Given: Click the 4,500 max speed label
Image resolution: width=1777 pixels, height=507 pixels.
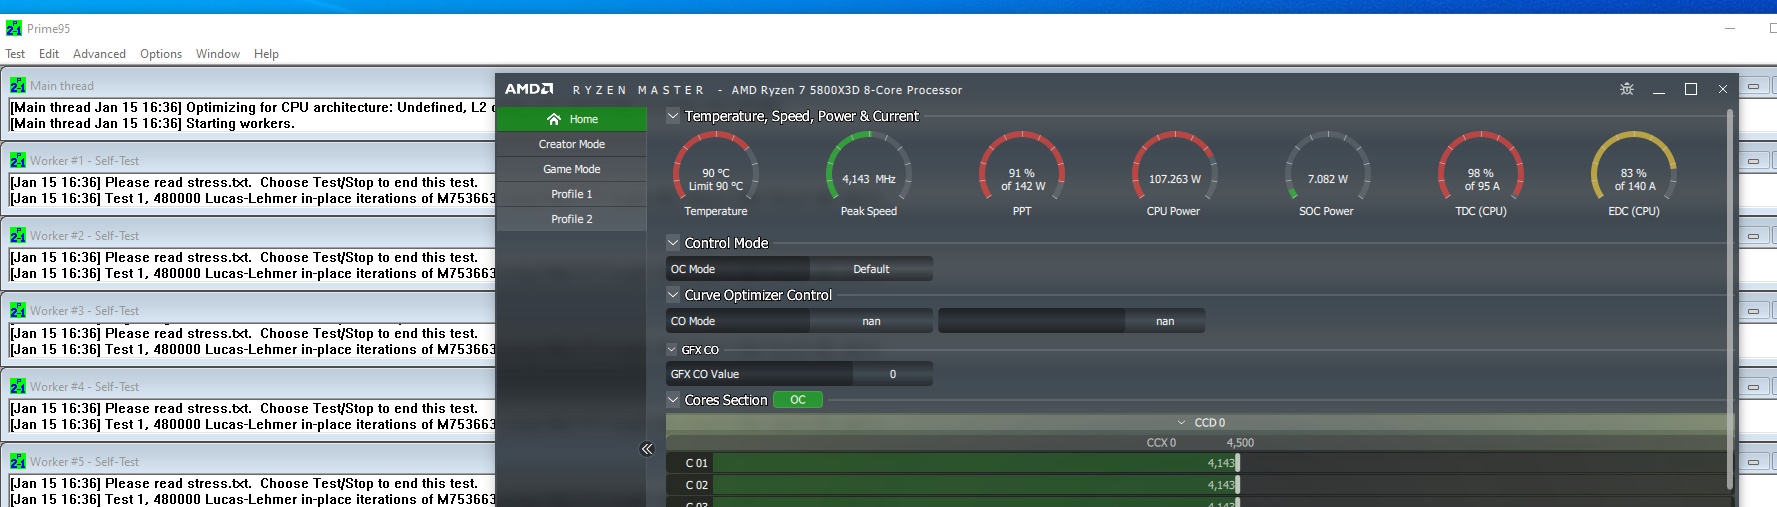Looking at the screenshot, I should pyautogui.click(x=1240, y=442).
